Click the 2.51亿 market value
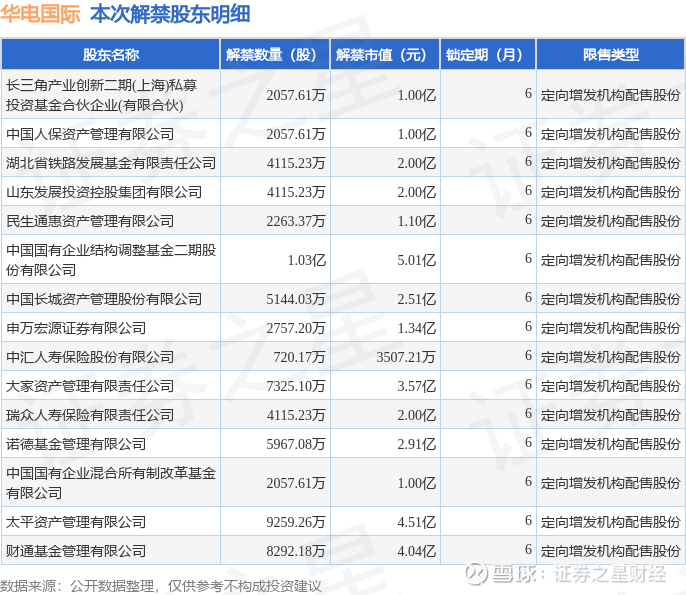 click(x=416, y=299)
